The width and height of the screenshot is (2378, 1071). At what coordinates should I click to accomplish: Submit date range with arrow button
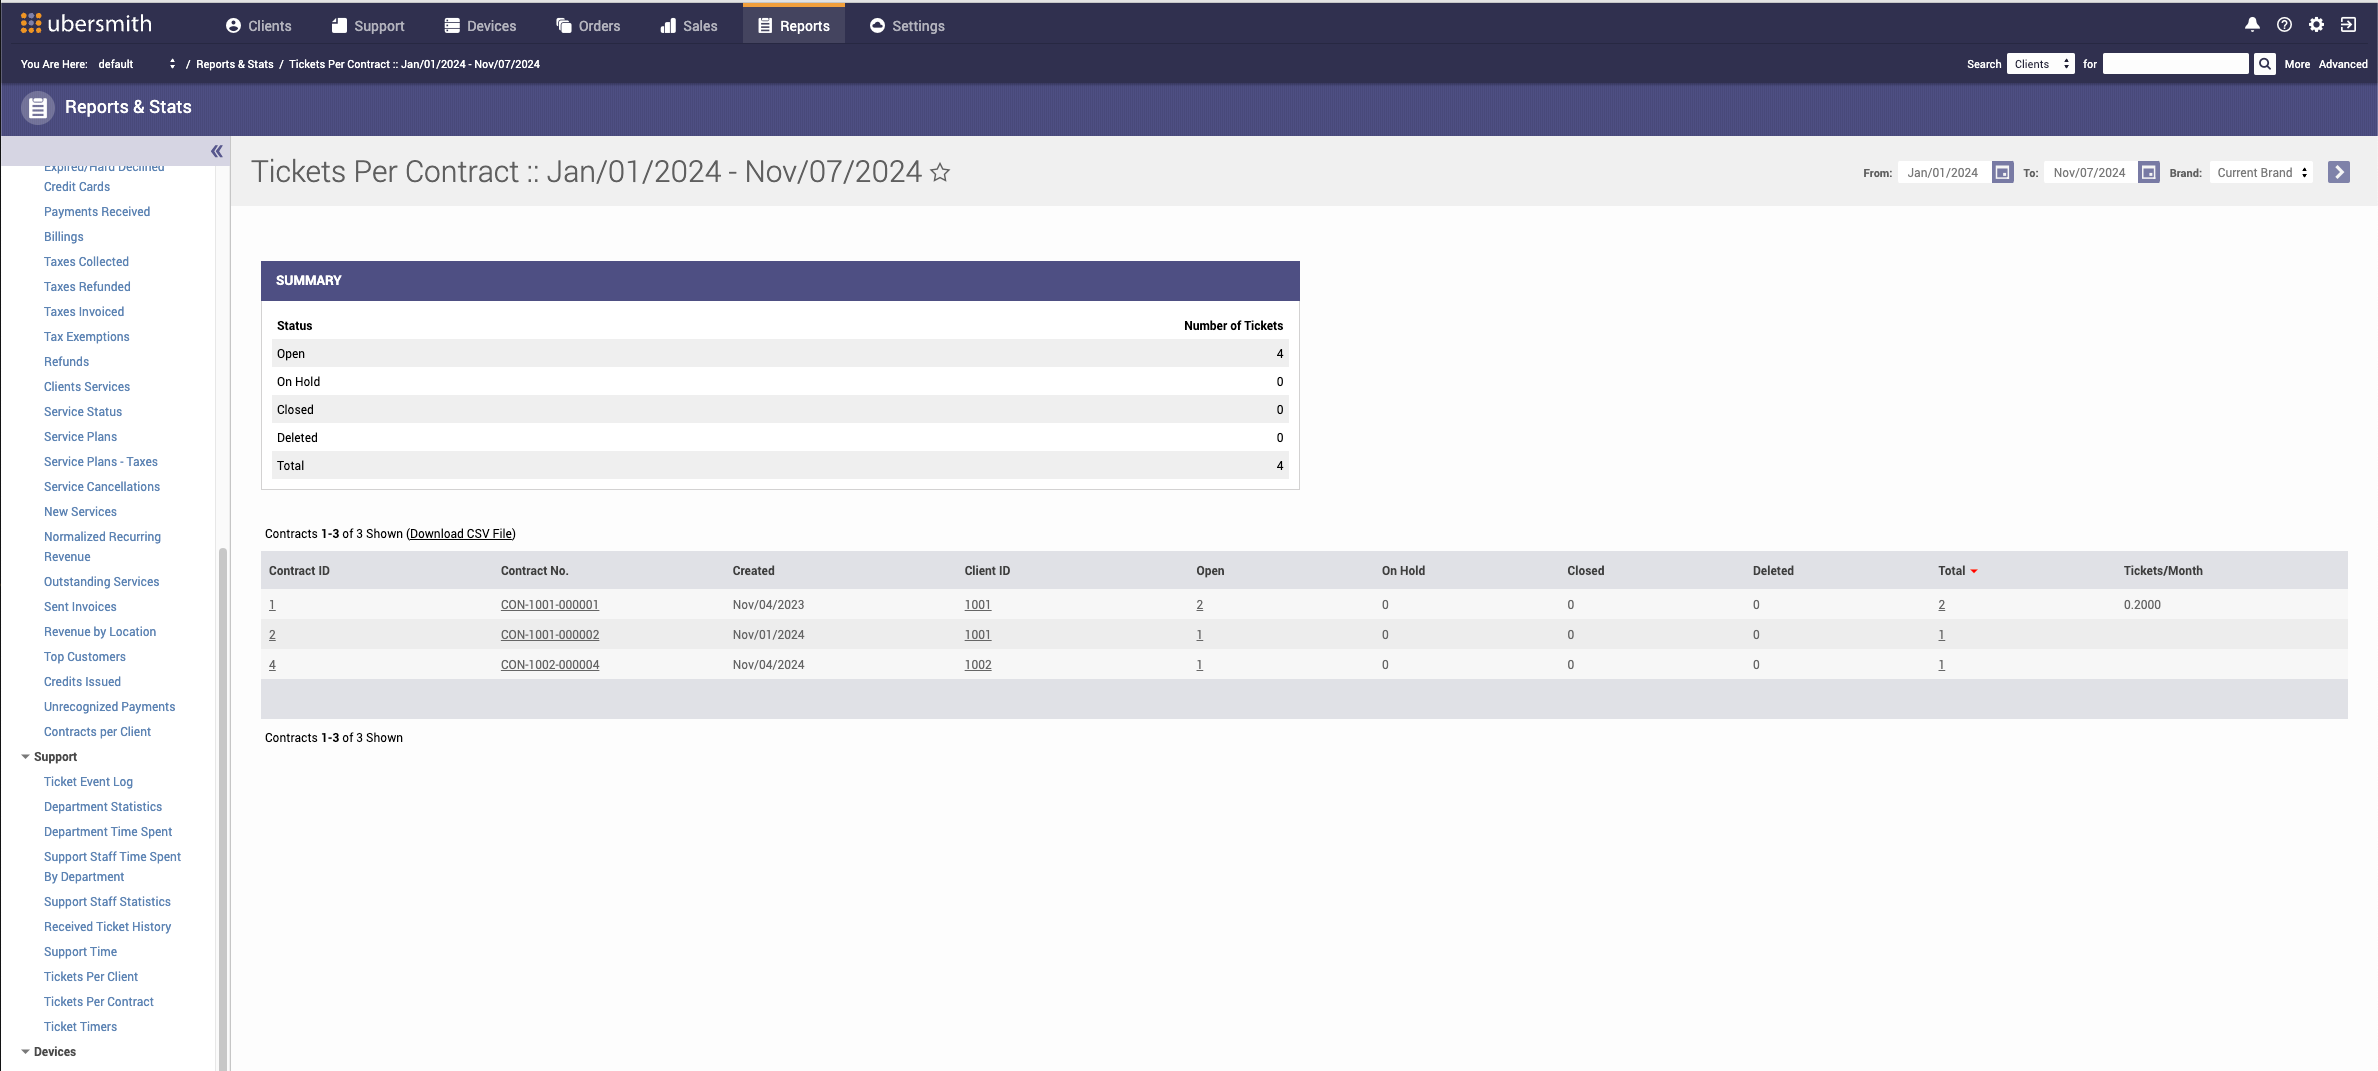[2338, 173]
